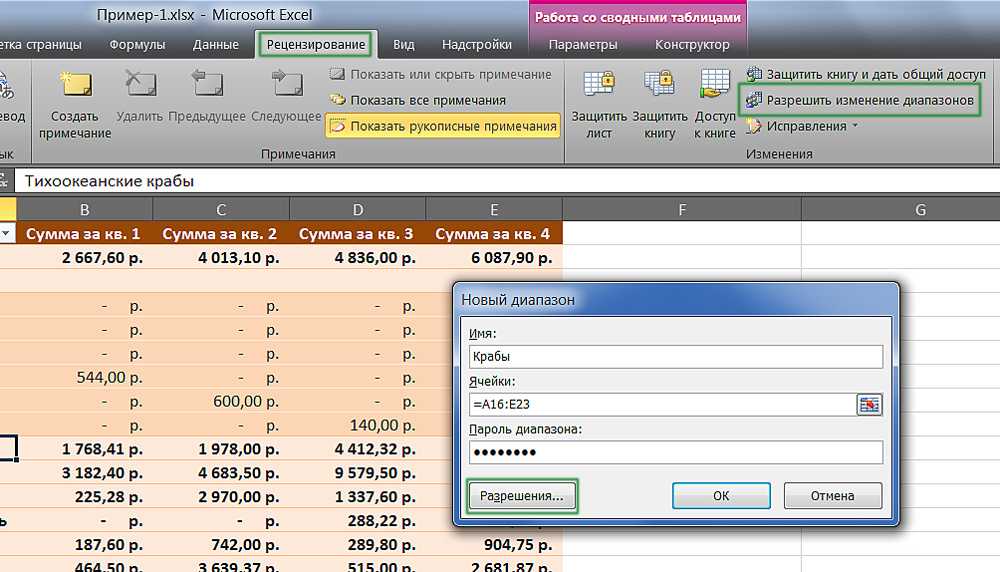Viewport: 1000px width, 572px height.
Task: Open the Рецензирование ribbon tab
Action: click(x=314, y=45)
